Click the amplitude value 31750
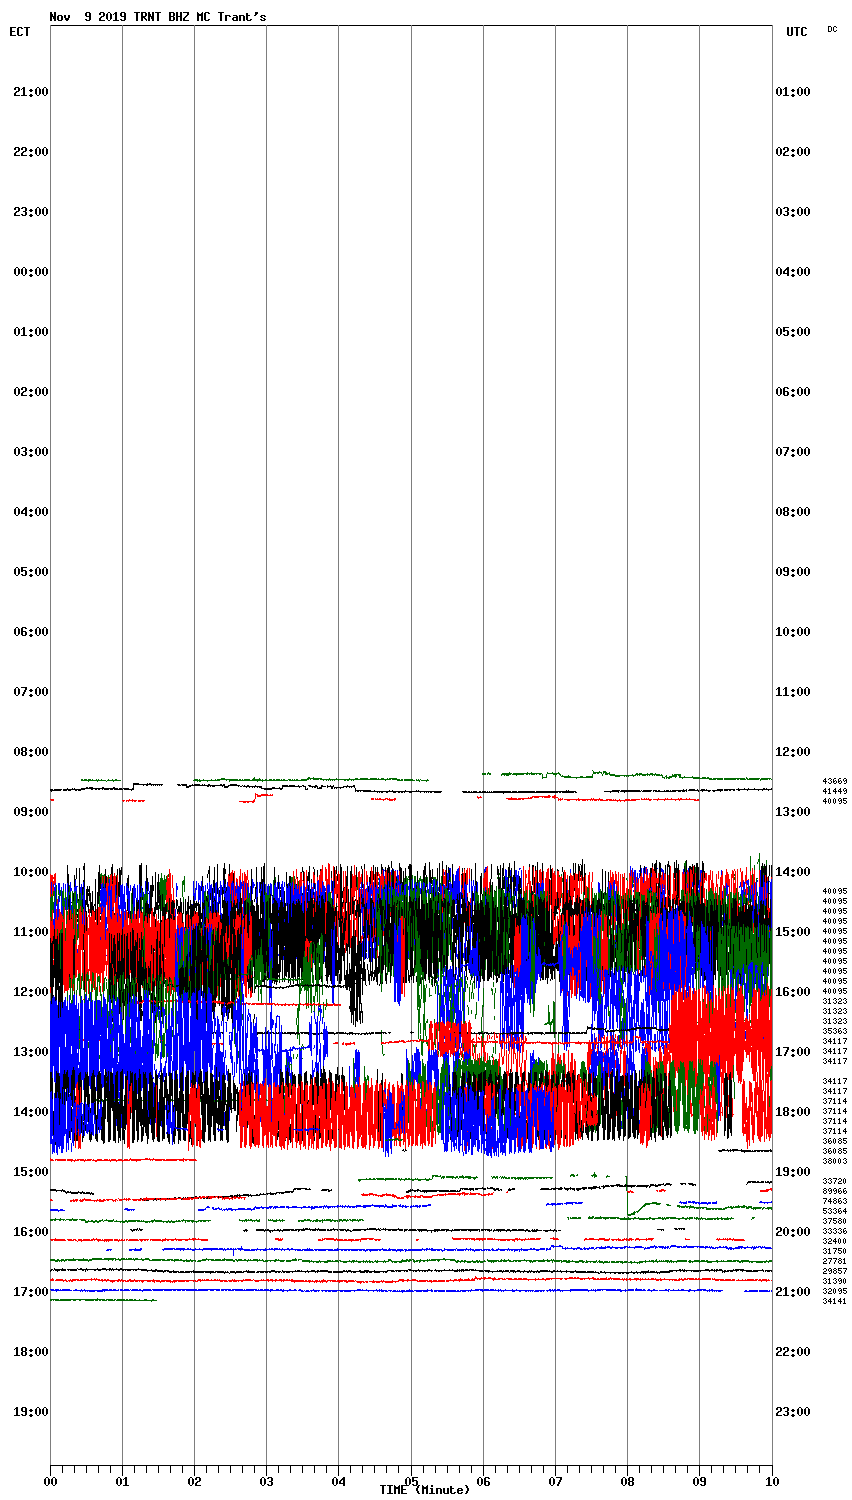The height and width of the screenshot is (1500, 852). click(x=835, y=1251)
